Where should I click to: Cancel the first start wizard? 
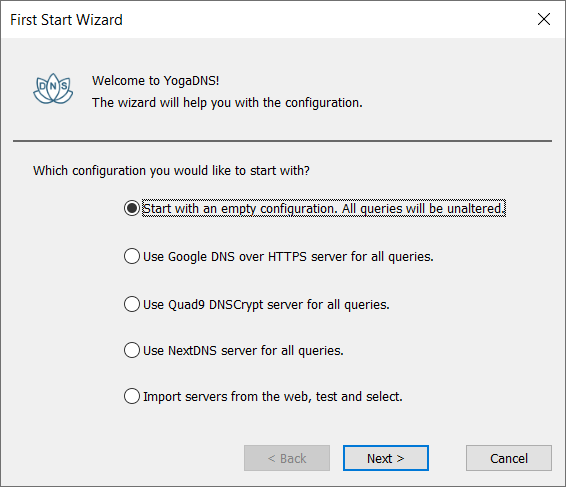[x=509, y=458]
